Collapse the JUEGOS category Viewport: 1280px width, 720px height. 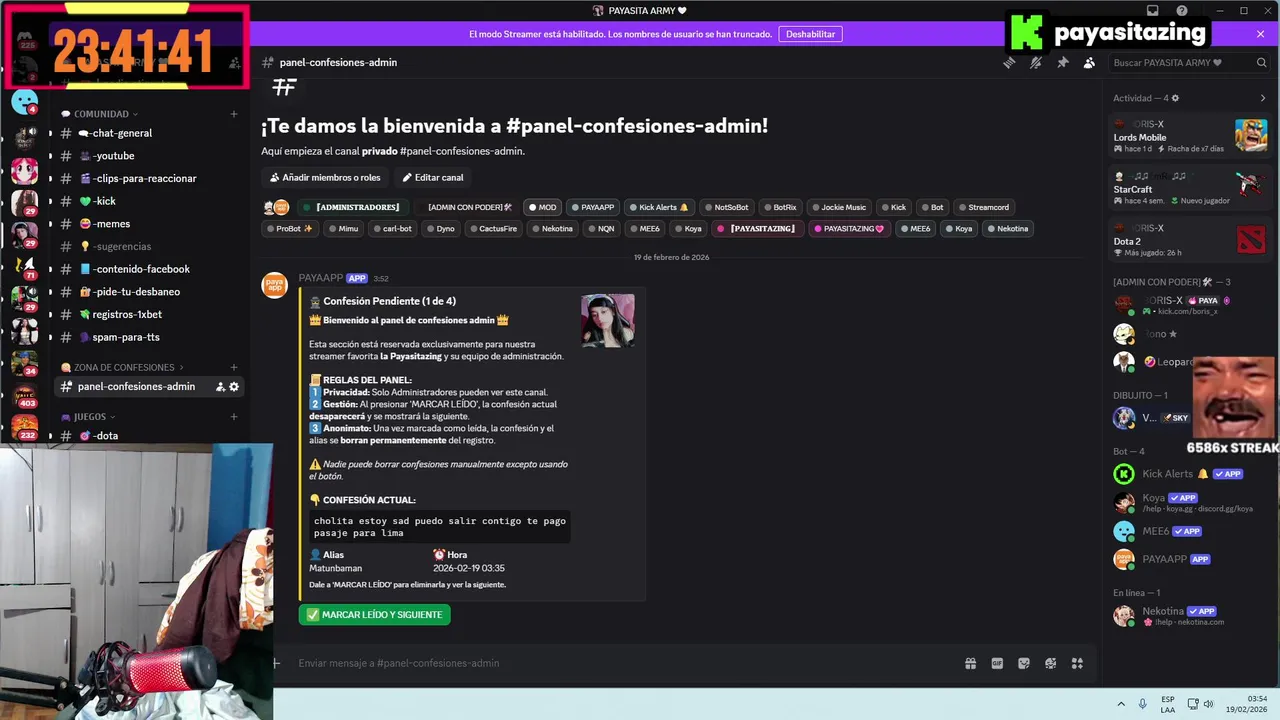[88, 416]
